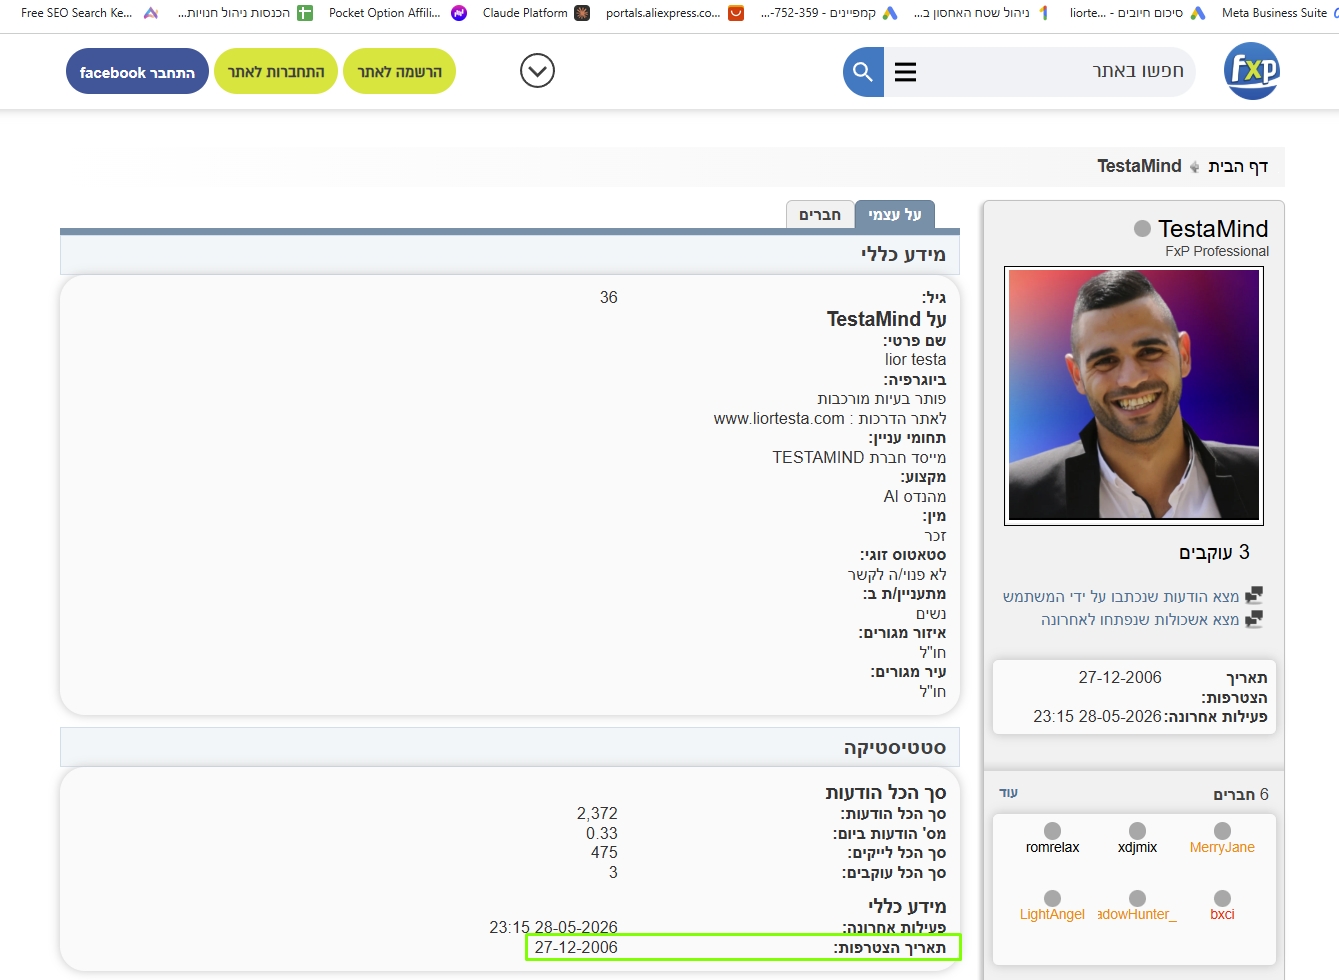Viewport: 1339px width, 980px height.
Task: Open the user's posted messages link
Action: pos(1121,596)
